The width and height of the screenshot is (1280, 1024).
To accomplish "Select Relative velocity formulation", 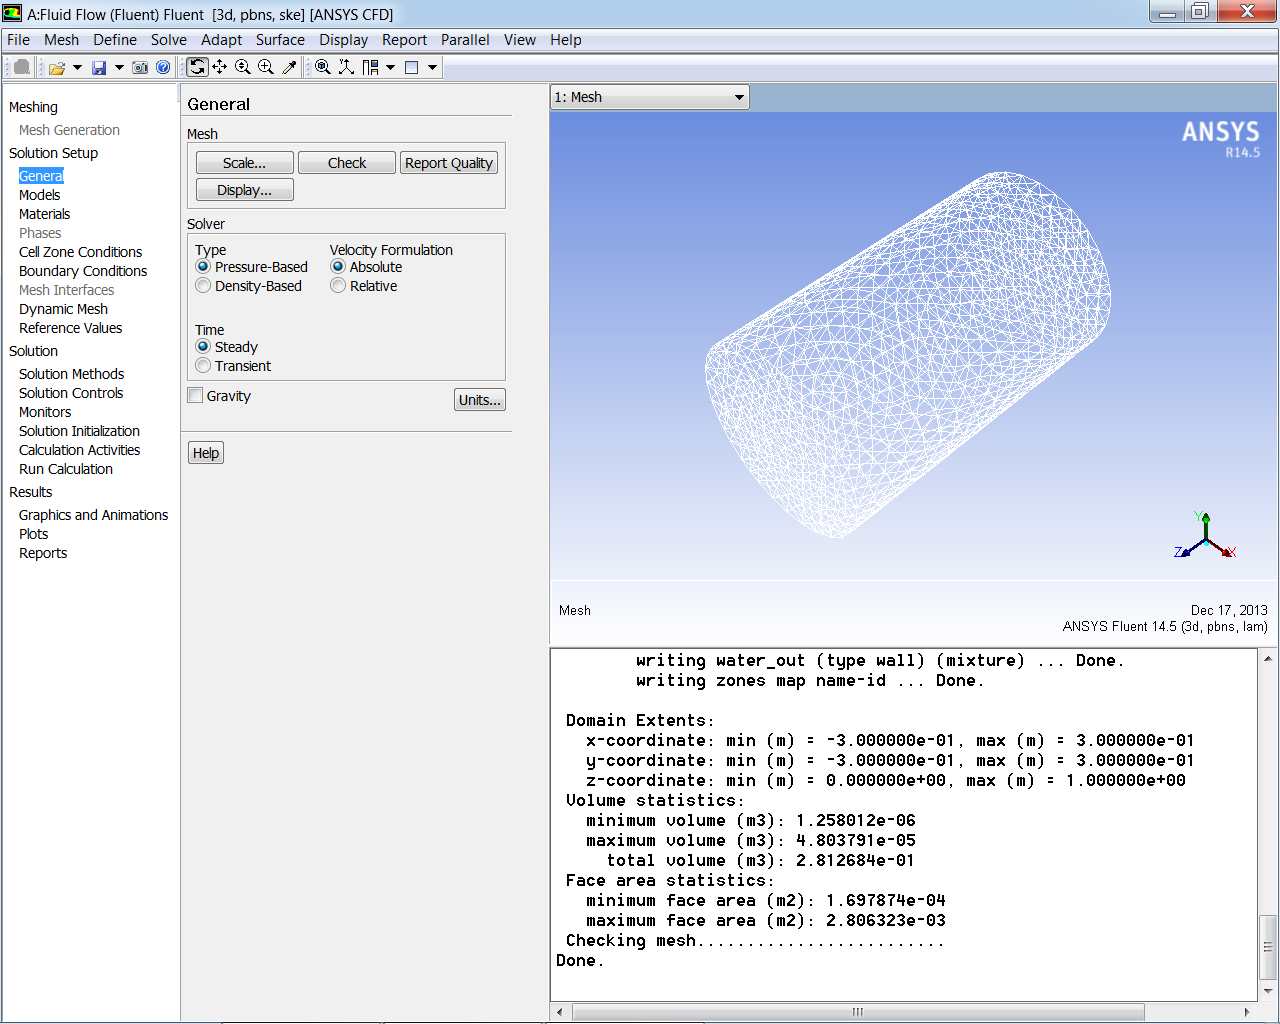I will click(x=338, y=286).
